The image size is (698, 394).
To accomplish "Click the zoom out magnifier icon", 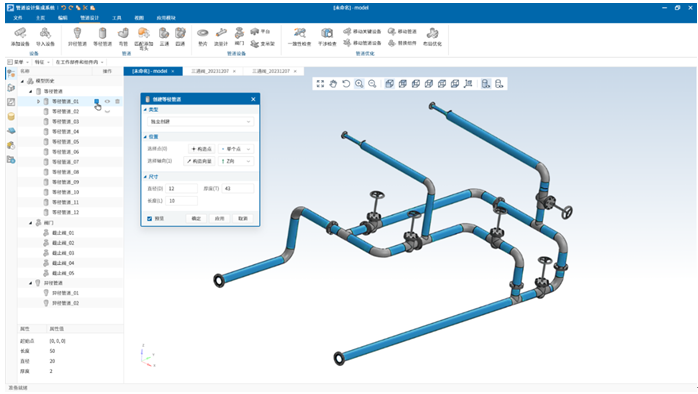I will (372, 84).
